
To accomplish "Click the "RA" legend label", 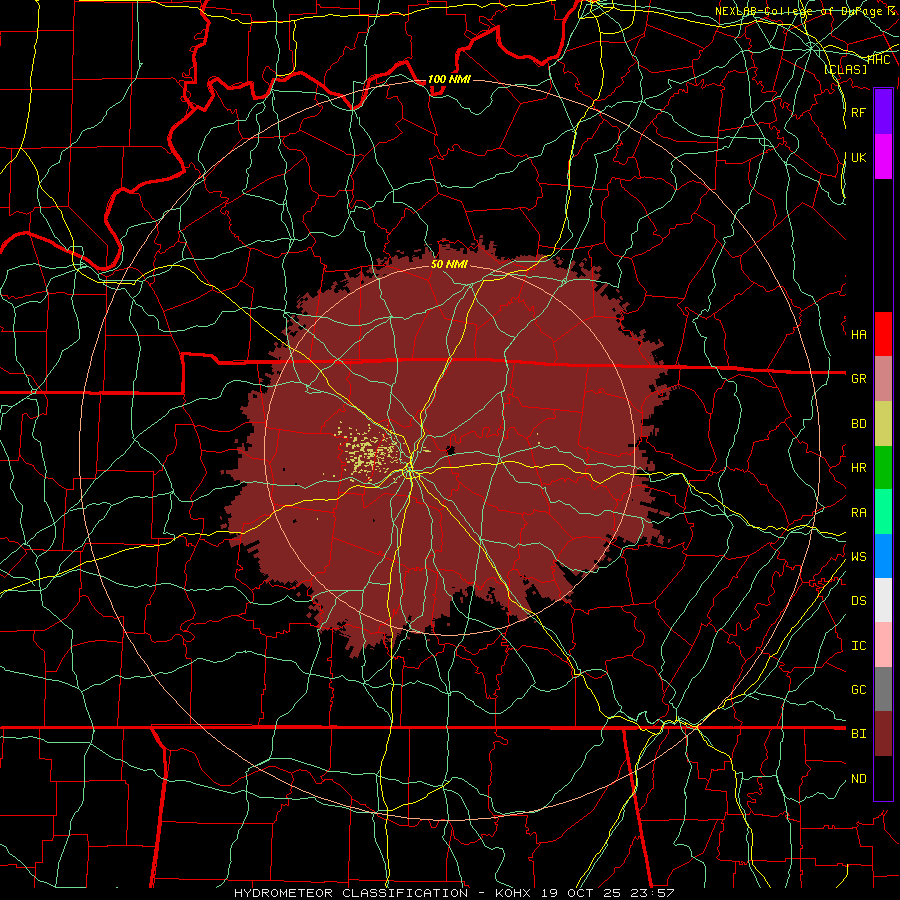I will coord(858,513).
